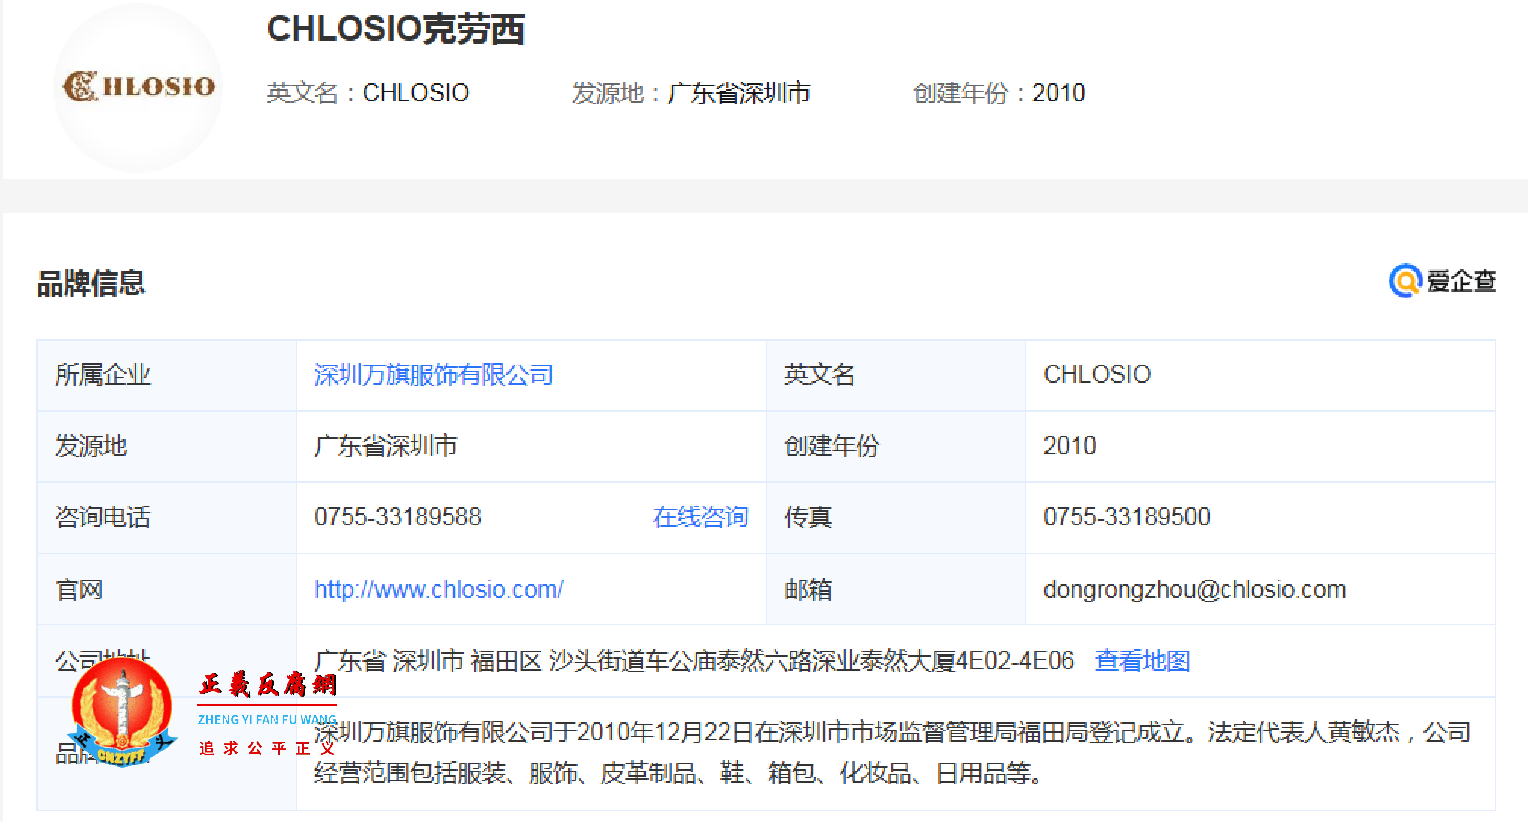Open the 深圳万旗服饰有限公司 company link
This screenshot has width=1528, height=822.
[x=434, y=375]
